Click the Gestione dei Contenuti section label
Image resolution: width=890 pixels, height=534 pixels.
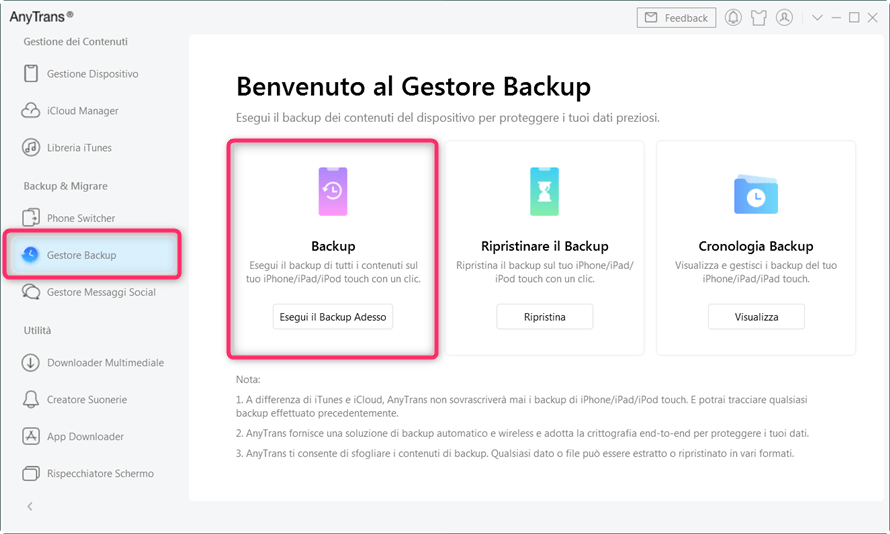point(75,41)
